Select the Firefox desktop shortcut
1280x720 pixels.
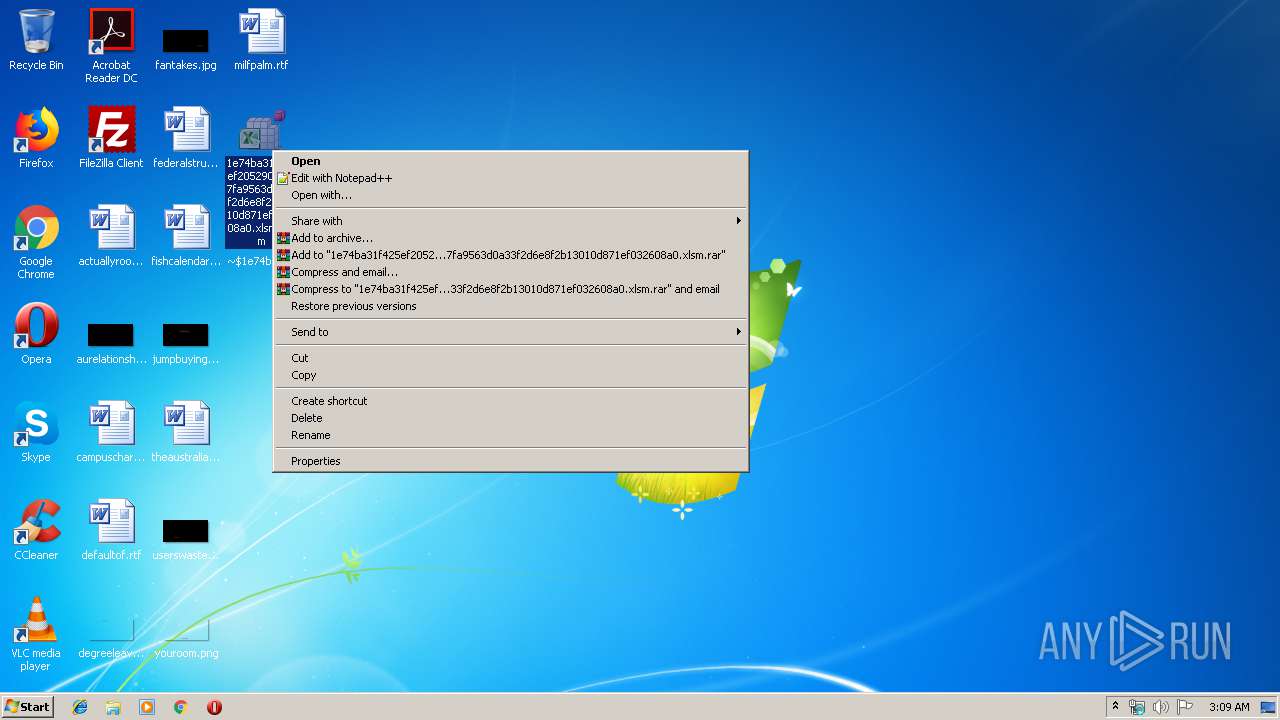point(36,139)
